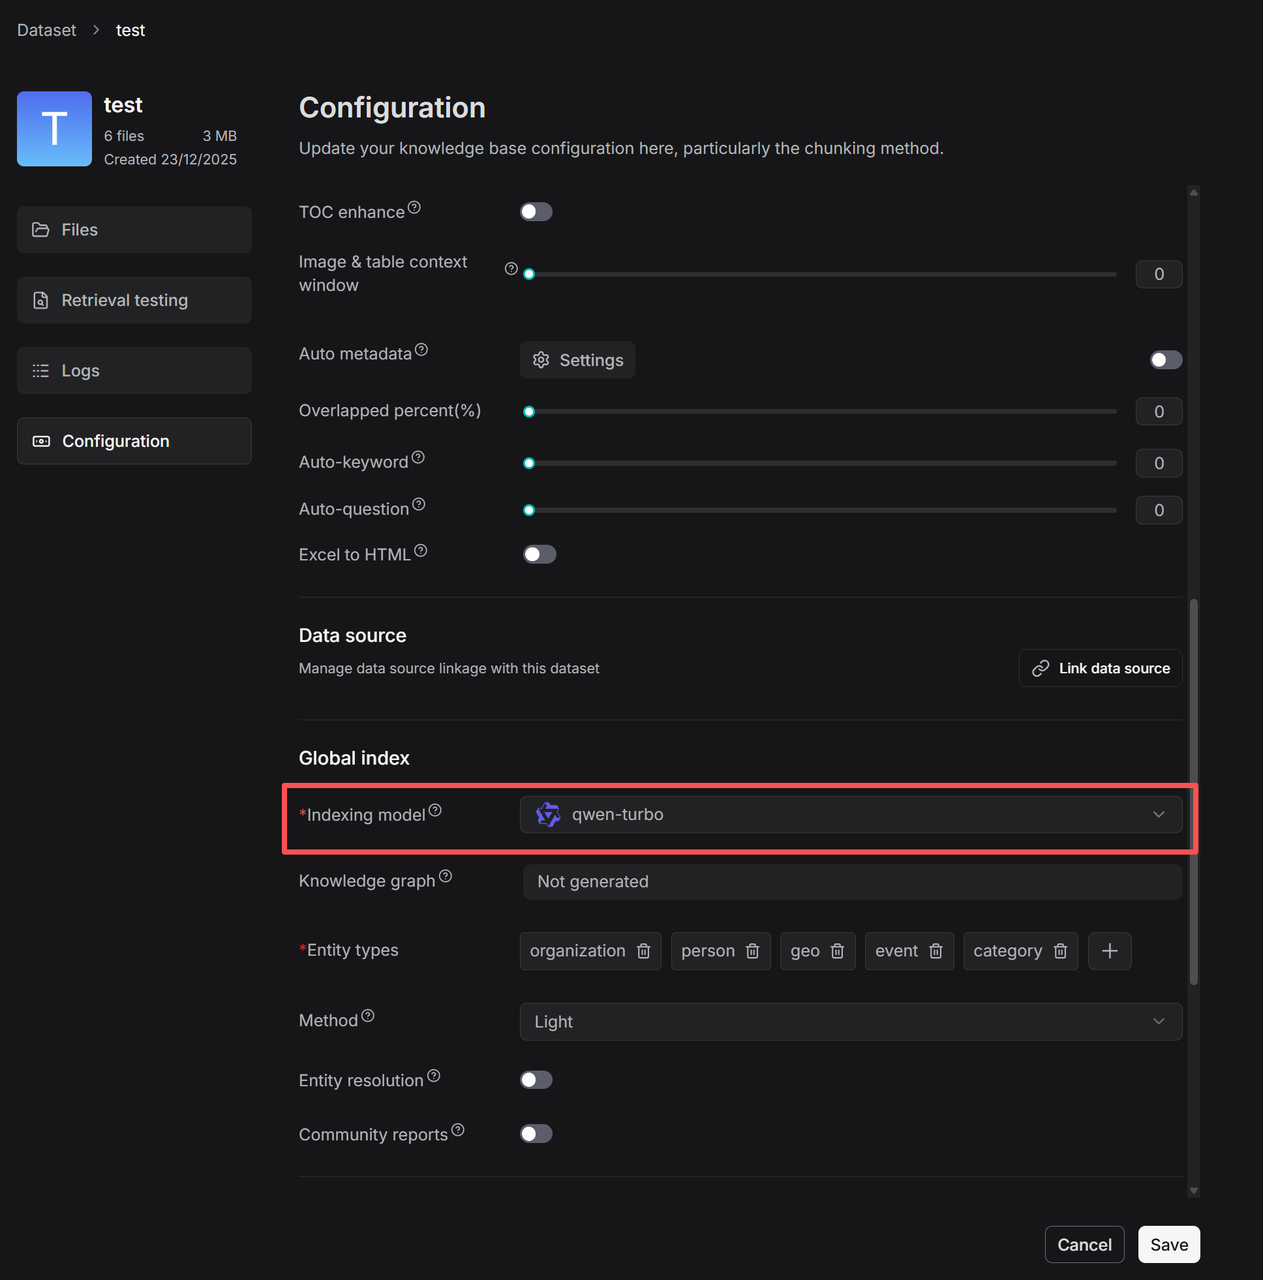This screenshot has width=1263, height=1280.
Task: Open the Indexing model dropdown
Action: click(850, 815)
